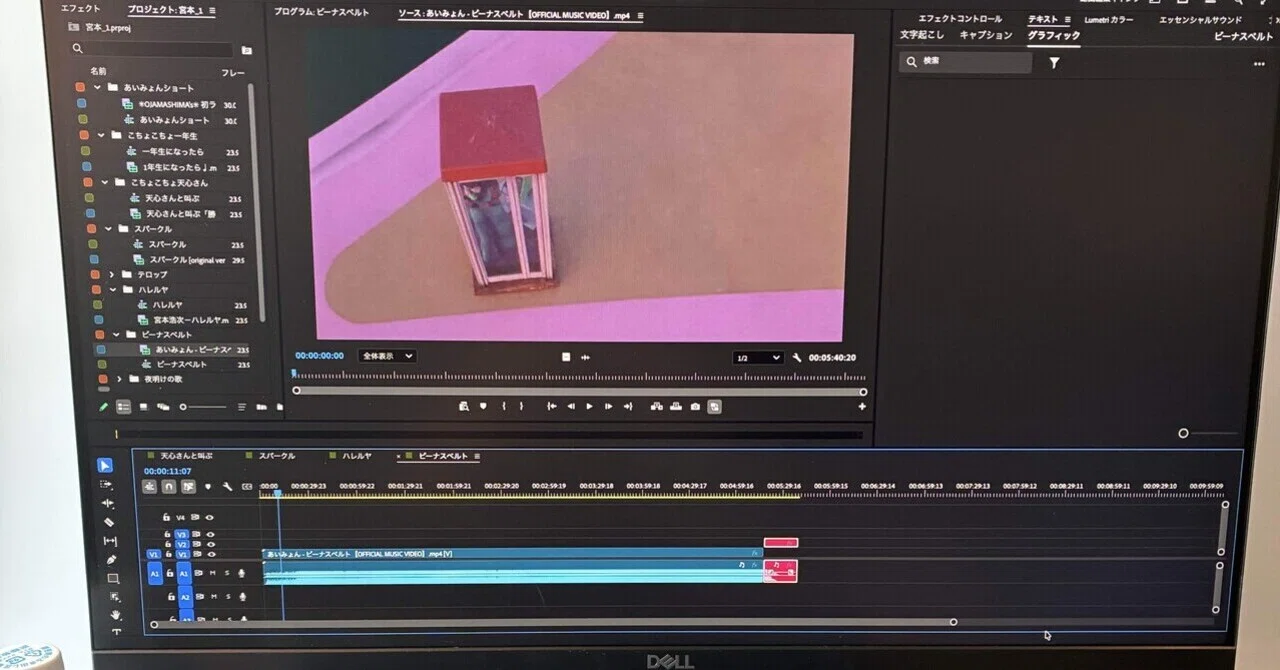Switch to the キャプション tab
Image resolution: width=1280 pixels, height=670 pixels.
tap(986, 35)
